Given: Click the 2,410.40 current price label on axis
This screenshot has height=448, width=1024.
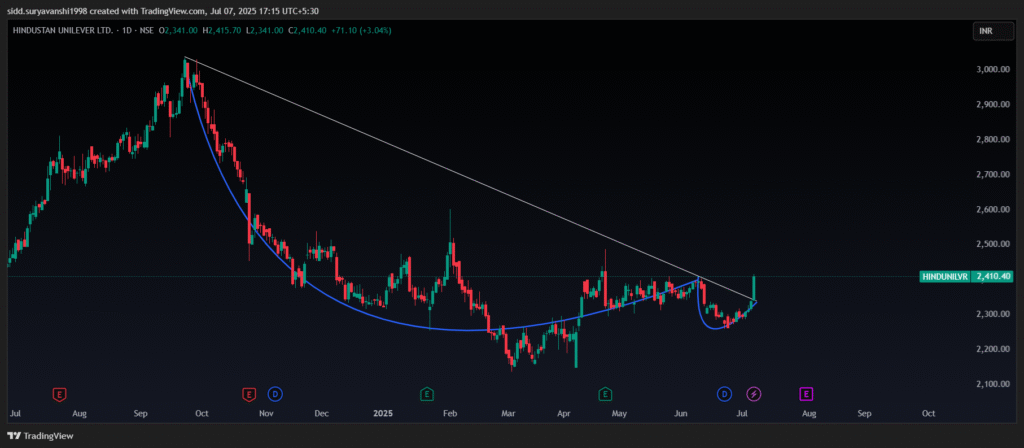Looking at the screenshot, I should [x=994, y=276].
